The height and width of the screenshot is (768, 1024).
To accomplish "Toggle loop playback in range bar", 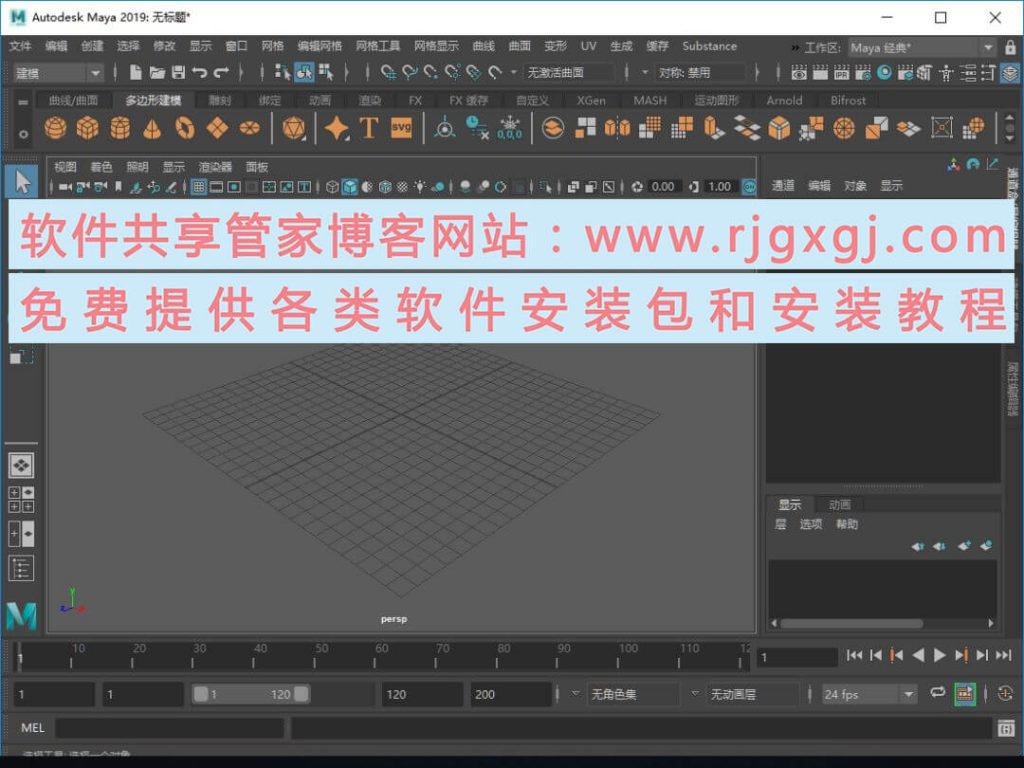I will tap(938, 693).
